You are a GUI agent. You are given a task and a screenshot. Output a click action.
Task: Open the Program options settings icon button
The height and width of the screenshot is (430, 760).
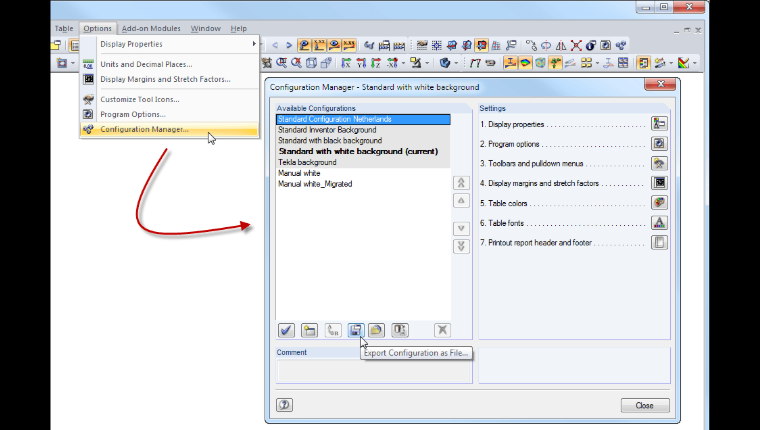point(659,143)
